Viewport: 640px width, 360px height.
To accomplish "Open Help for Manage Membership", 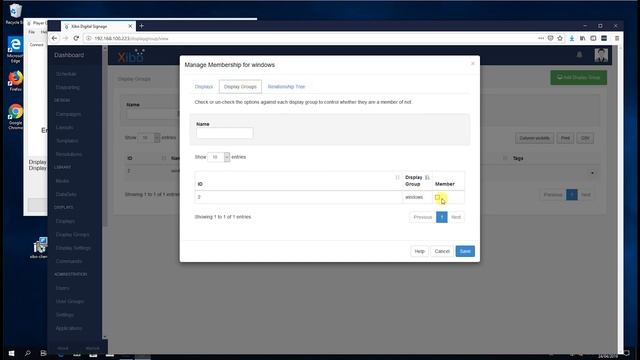I will pyautogui.click(x=420, y=251).
